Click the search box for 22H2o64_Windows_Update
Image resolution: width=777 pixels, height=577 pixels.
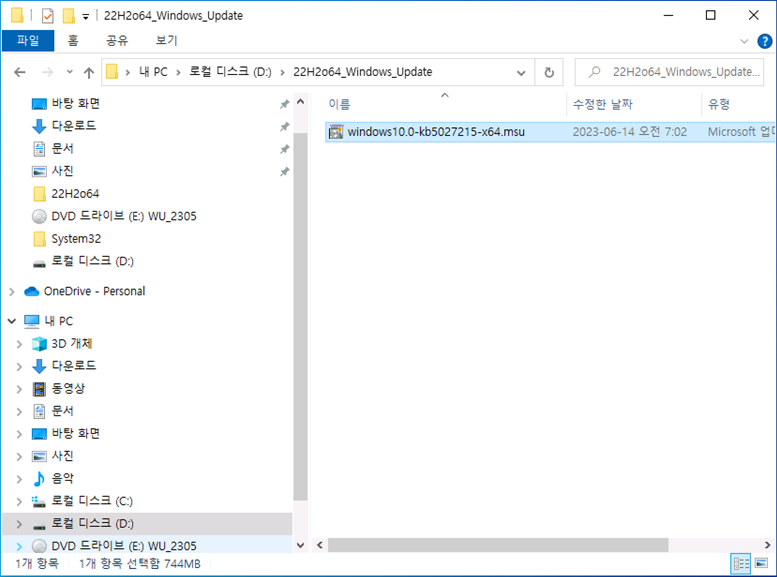coord(669,72)
